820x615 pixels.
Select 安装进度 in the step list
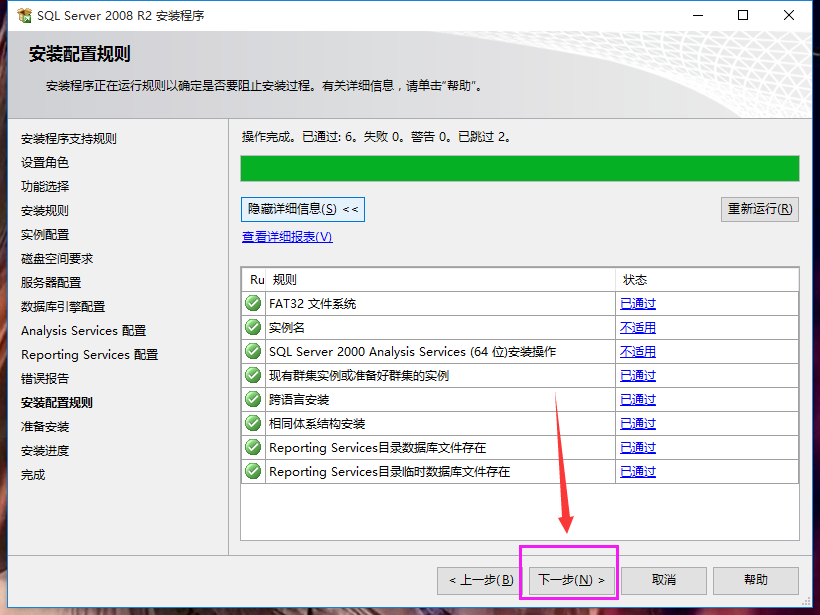point(45,451)
